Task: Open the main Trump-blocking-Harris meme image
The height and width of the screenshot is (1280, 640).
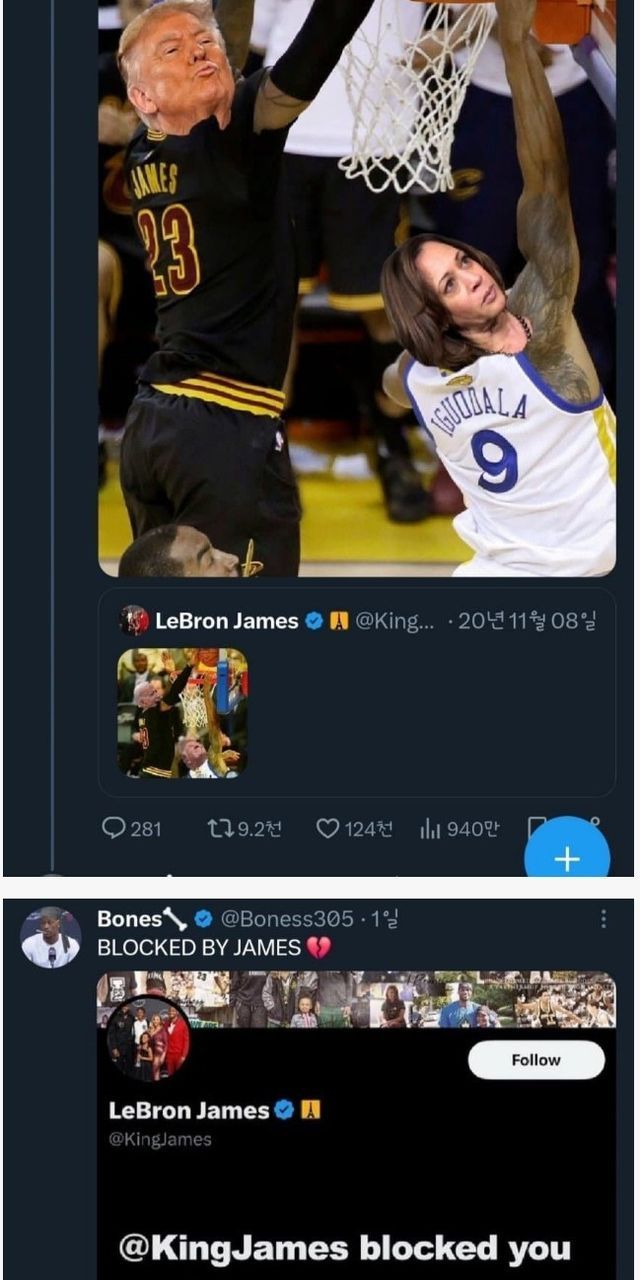Action: [x=356, y=288]
